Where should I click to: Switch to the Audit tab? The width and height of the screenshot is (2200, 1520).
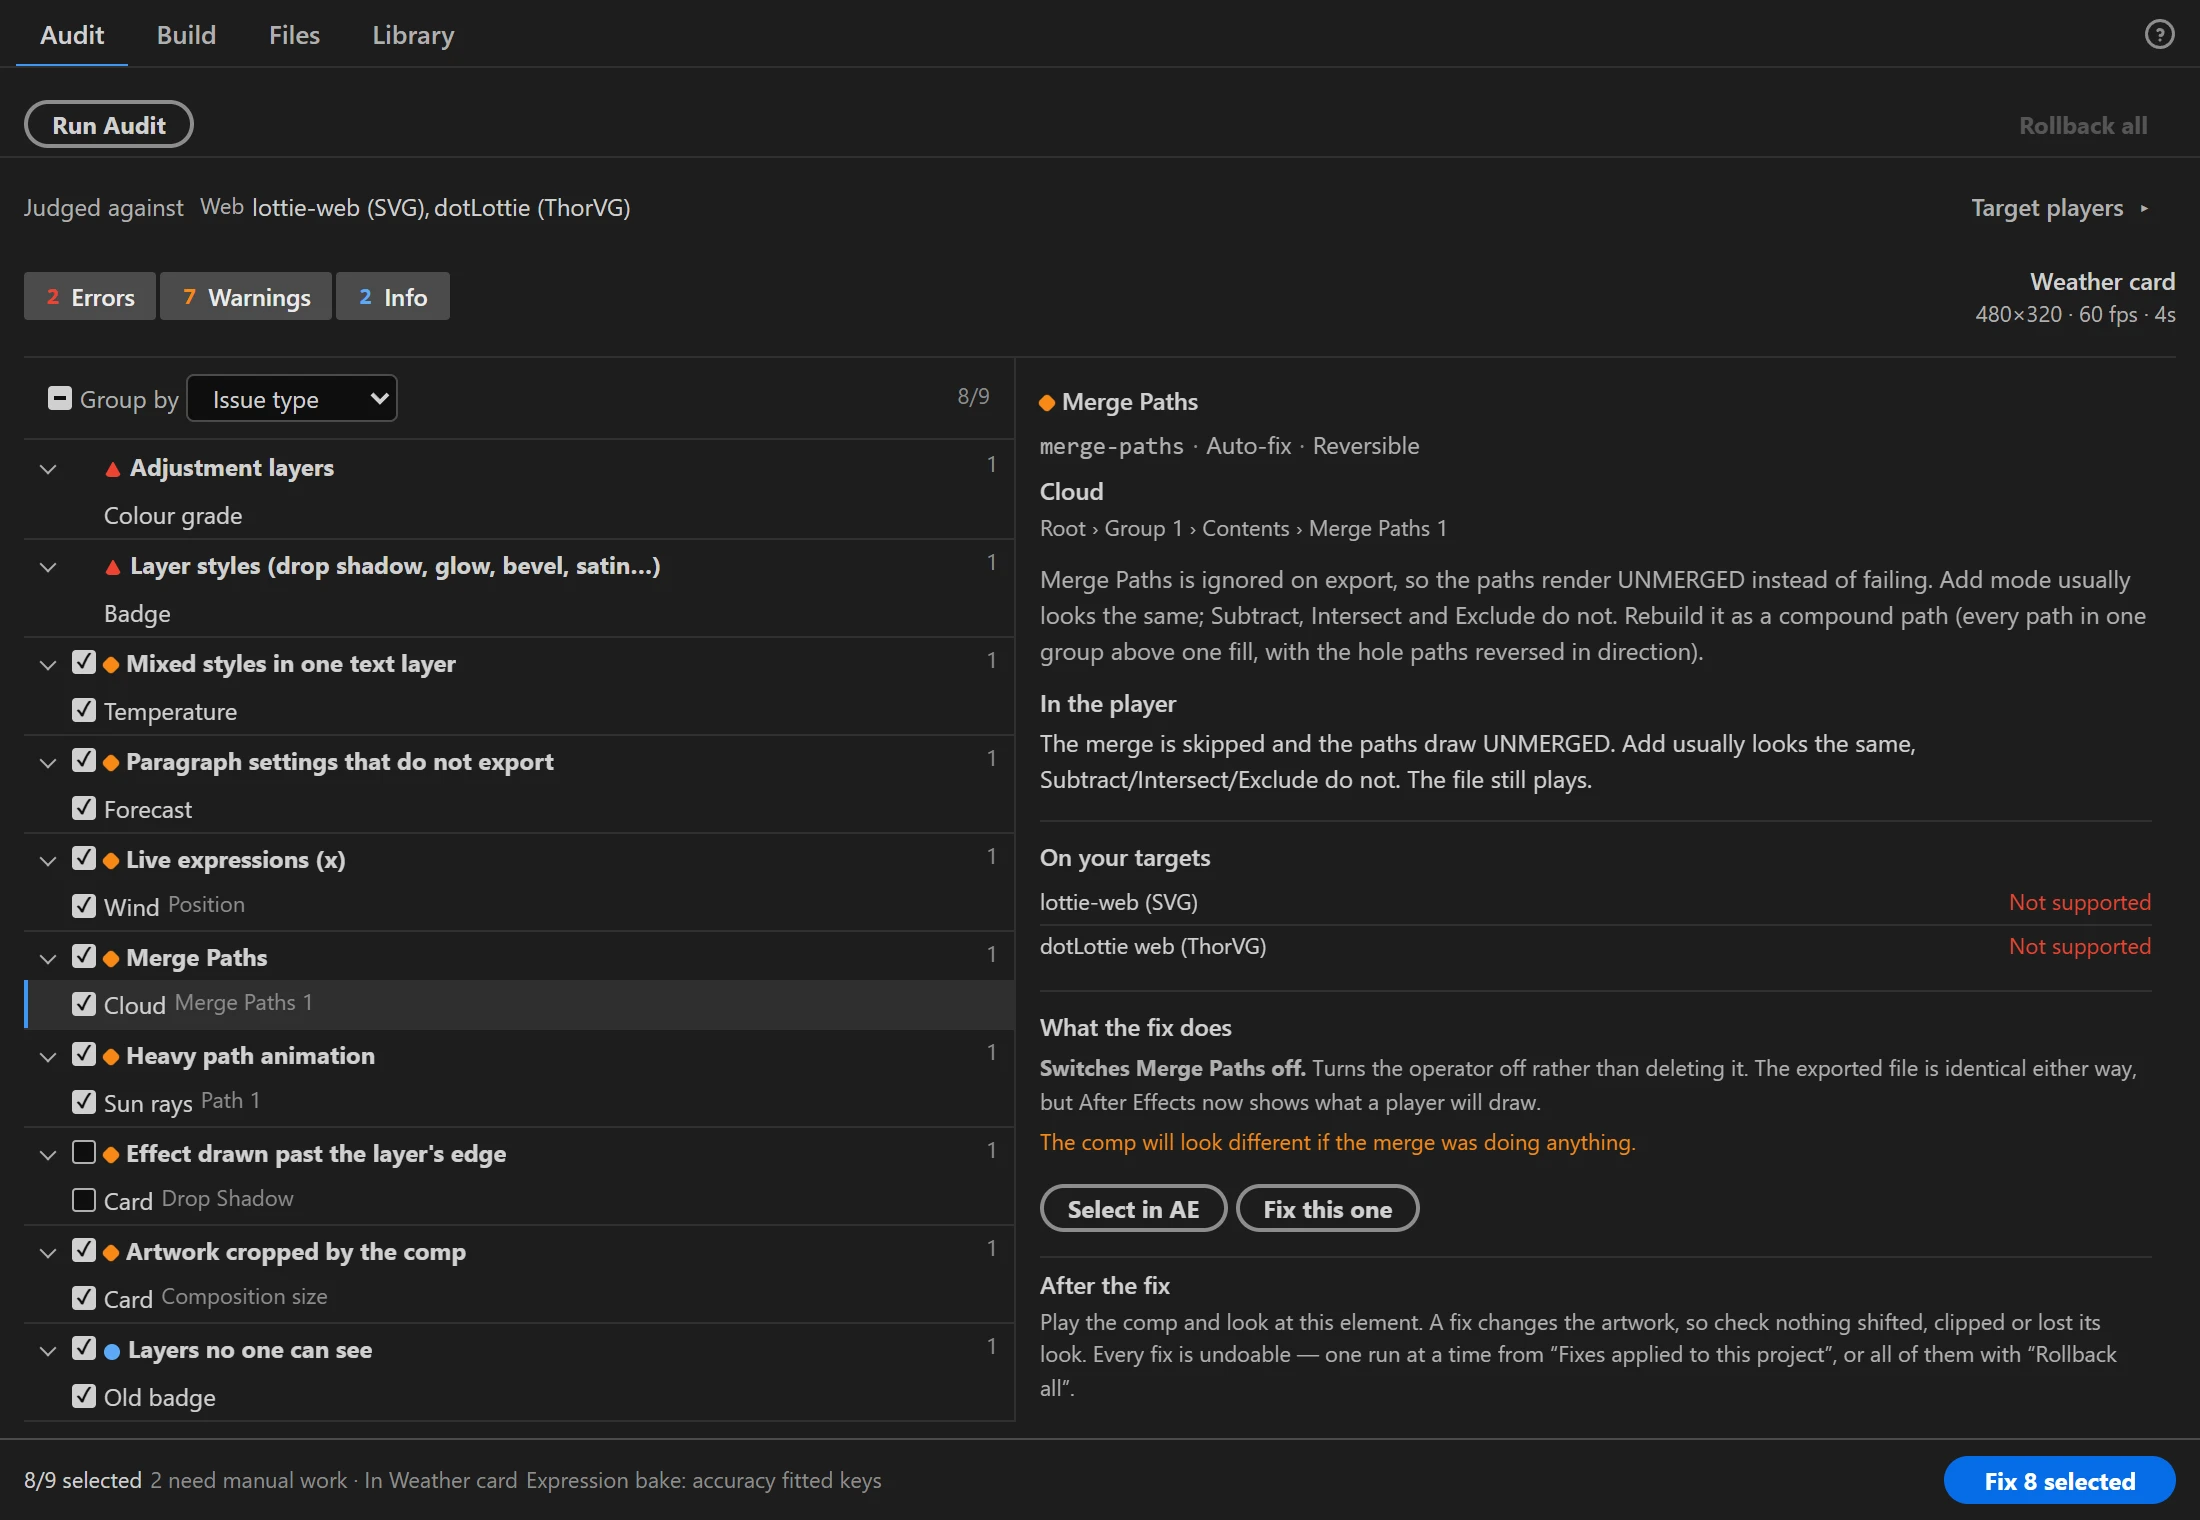[x=72, y=35]
